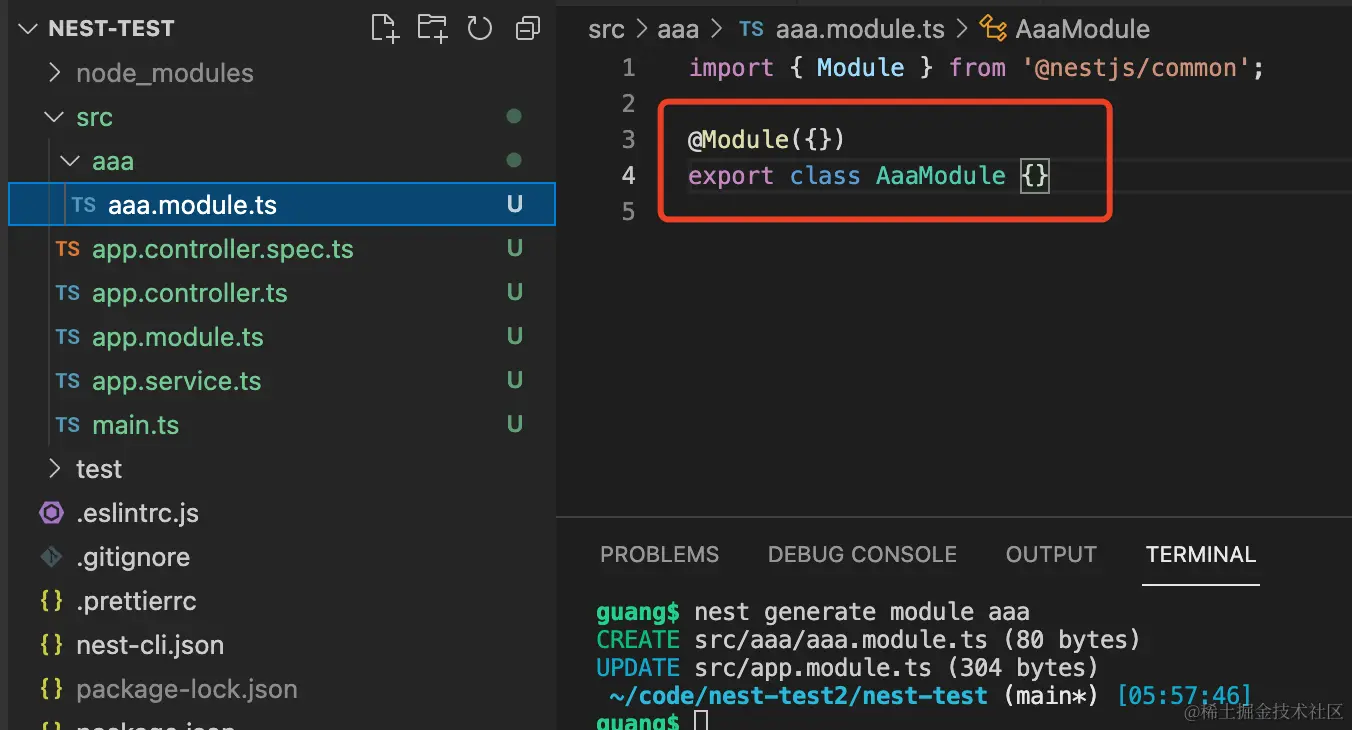Collapse the NEST-TEST project root
The width and height of the screenshot is (1352, 730).
(27, 29)
